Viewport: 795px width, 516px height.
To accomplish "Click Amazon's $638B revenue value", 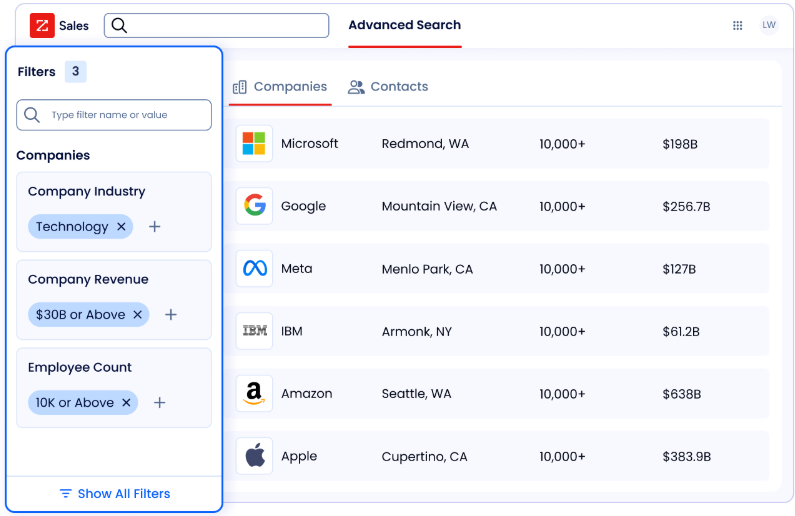I will point(681,394).
